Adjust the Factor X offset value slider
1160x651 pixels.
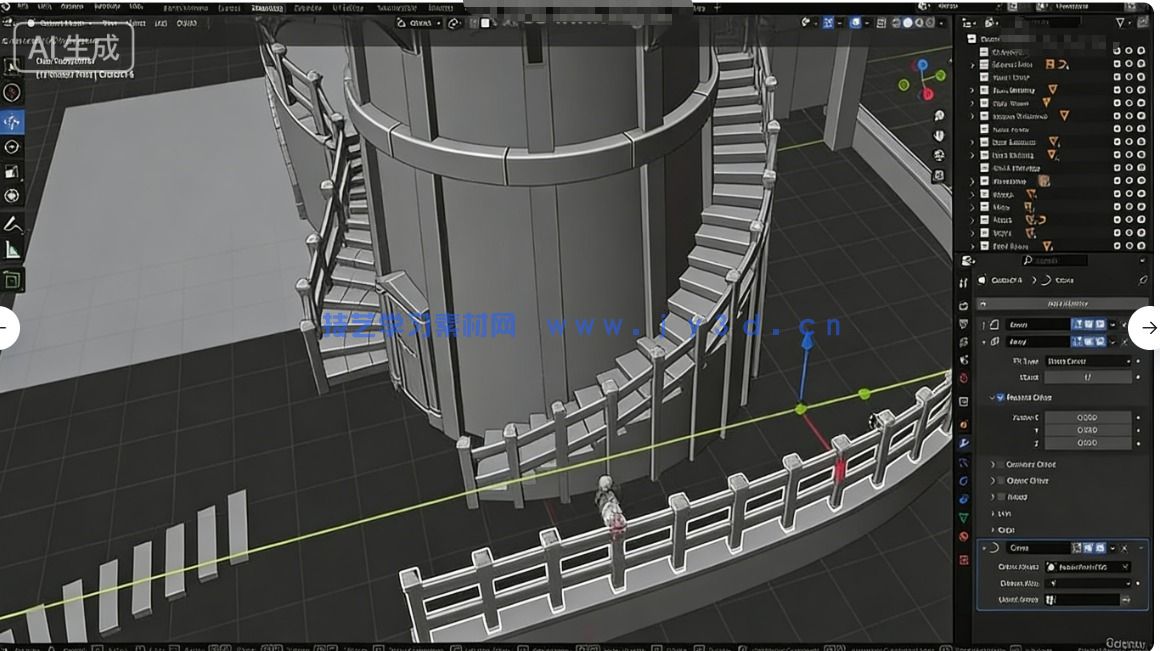1089,419
